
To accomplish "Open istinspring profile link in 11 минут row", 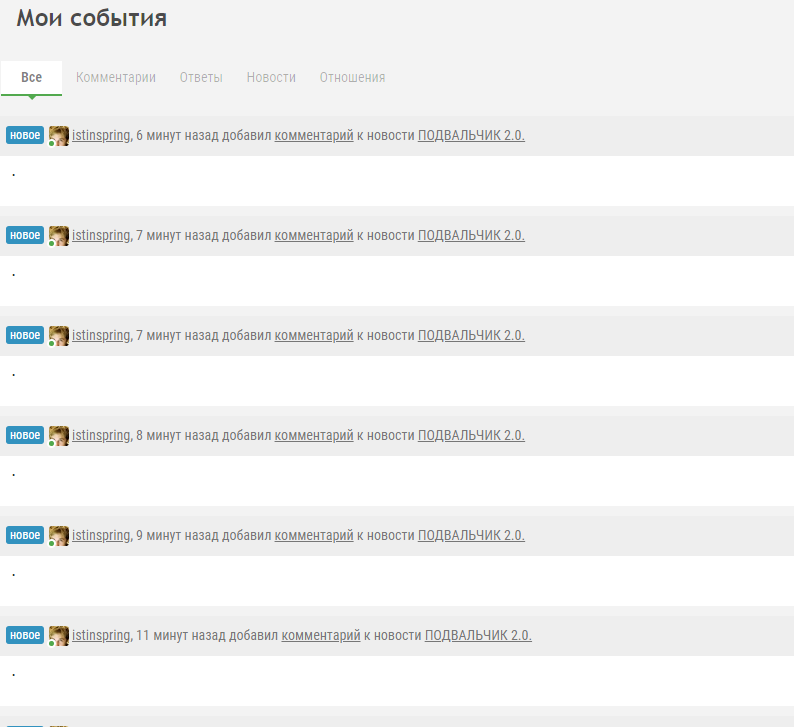I will click(101, 635).
